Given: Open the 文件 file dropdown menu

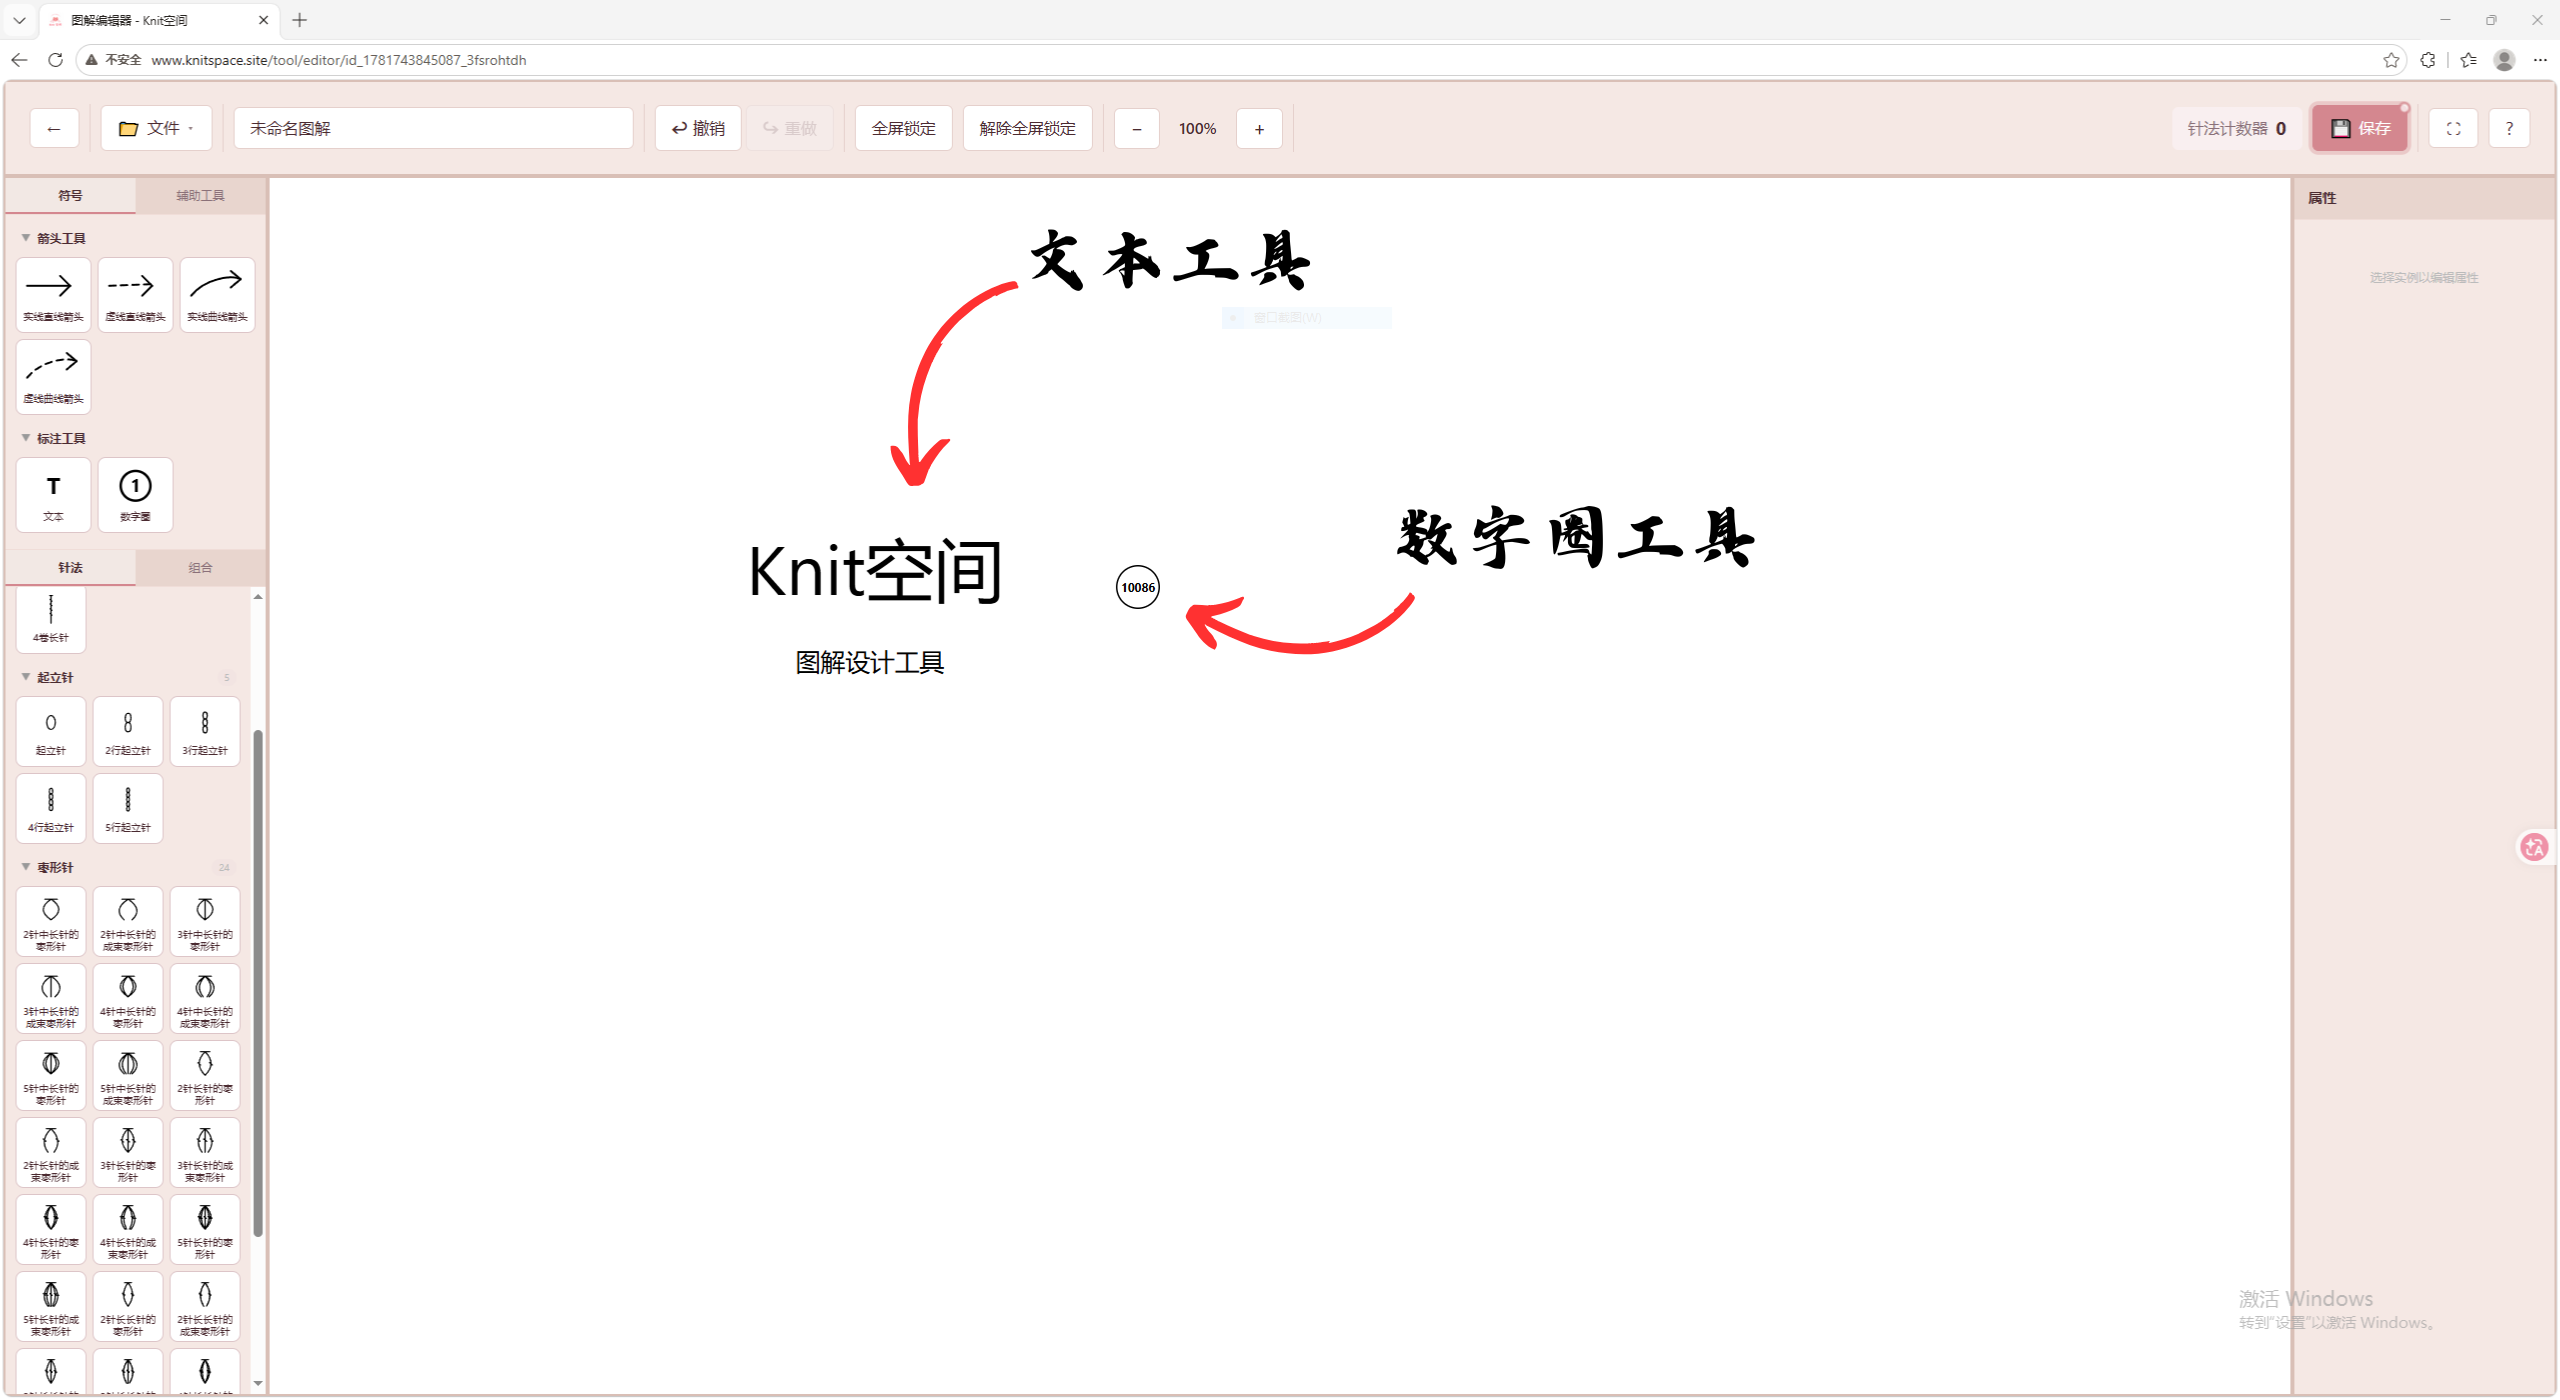Looking at the screenshot, I should 156,128.
